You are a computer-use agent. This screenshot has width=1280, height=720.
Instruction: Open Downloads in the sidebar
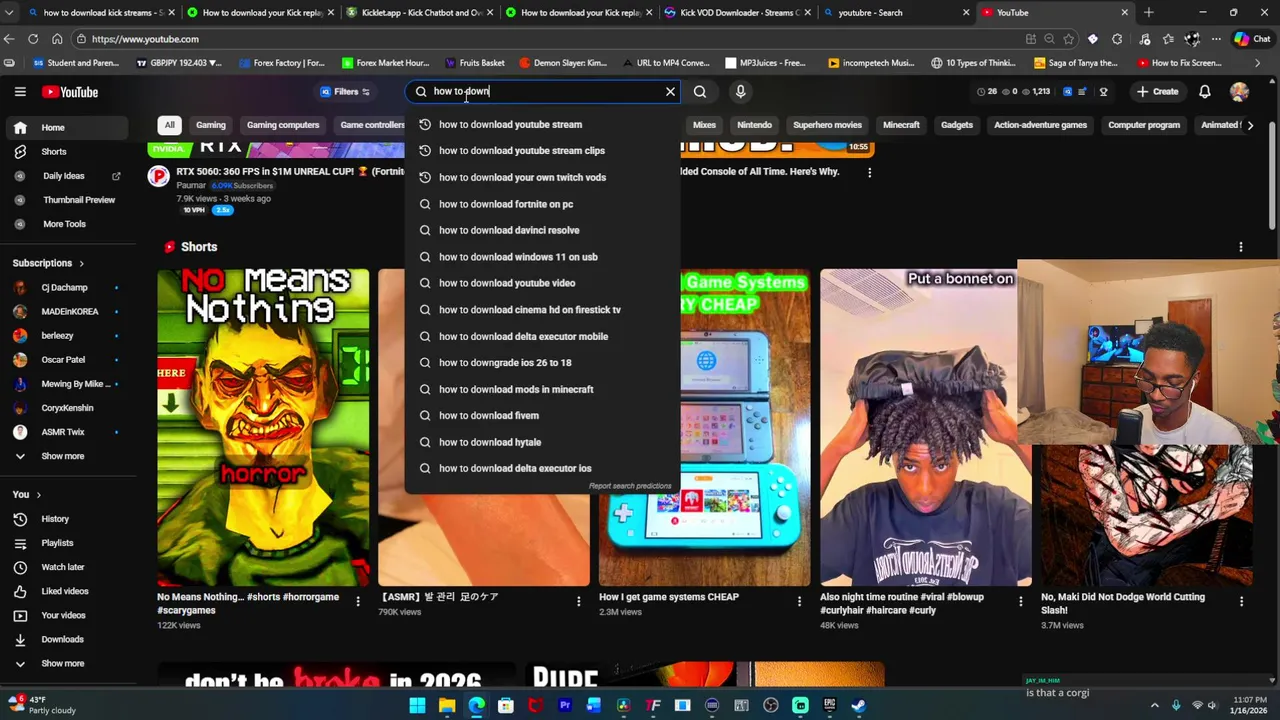68,639
